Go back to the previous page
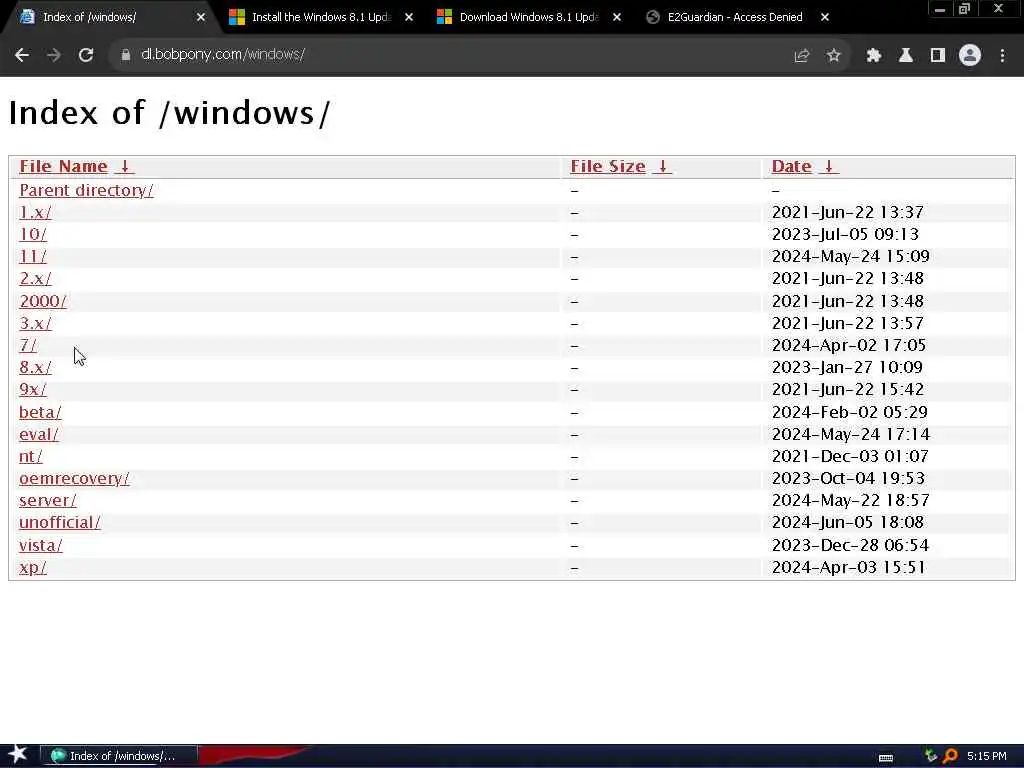This screenshot has height=768, width=1024. pos(22,55)
